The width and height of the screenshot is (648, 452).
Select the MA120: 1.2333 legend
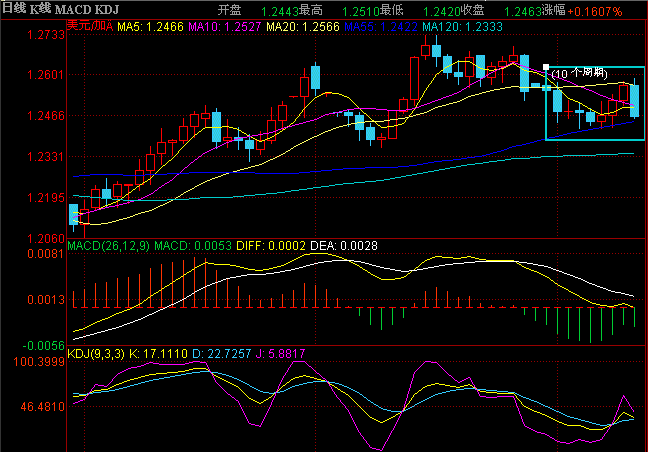(462, 27)
